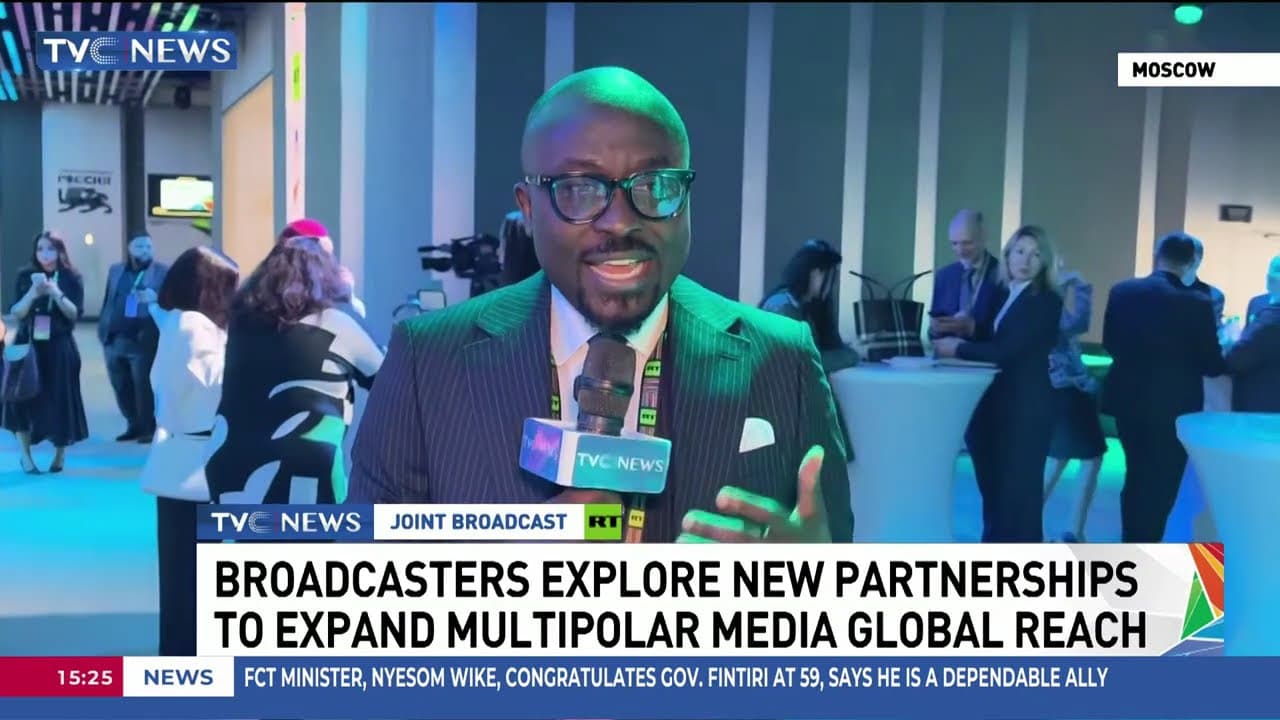
Task: Click the TVC News logo in lower-third banner
Action: [285, 522]
